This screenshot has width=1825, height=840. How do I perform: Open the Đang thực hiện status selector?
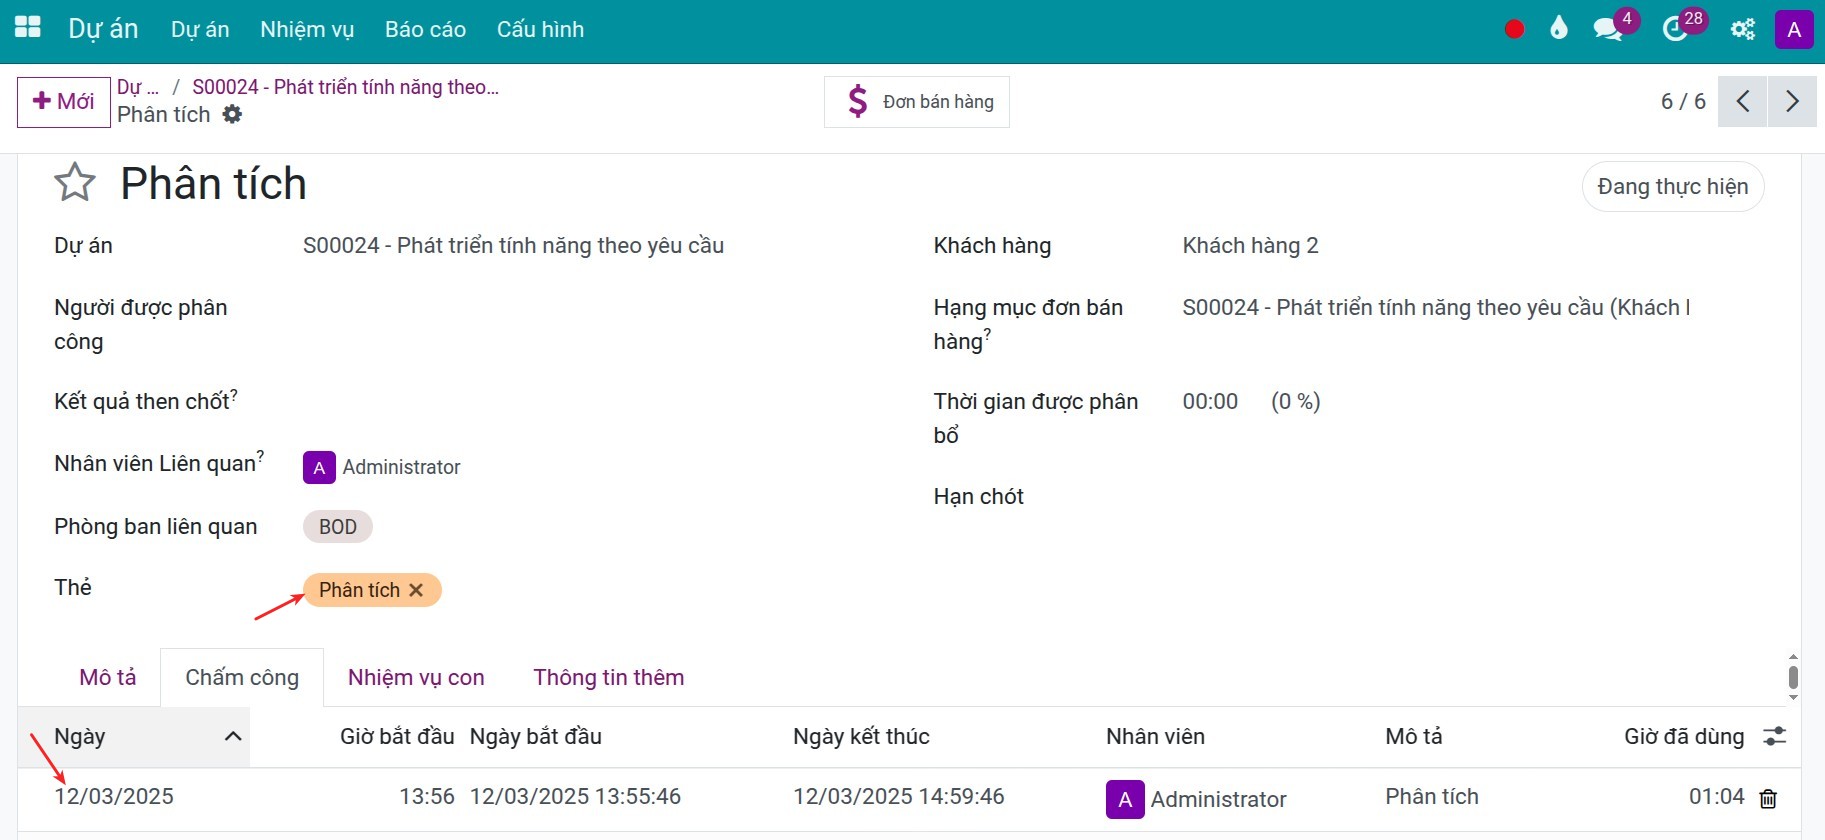1672,187
